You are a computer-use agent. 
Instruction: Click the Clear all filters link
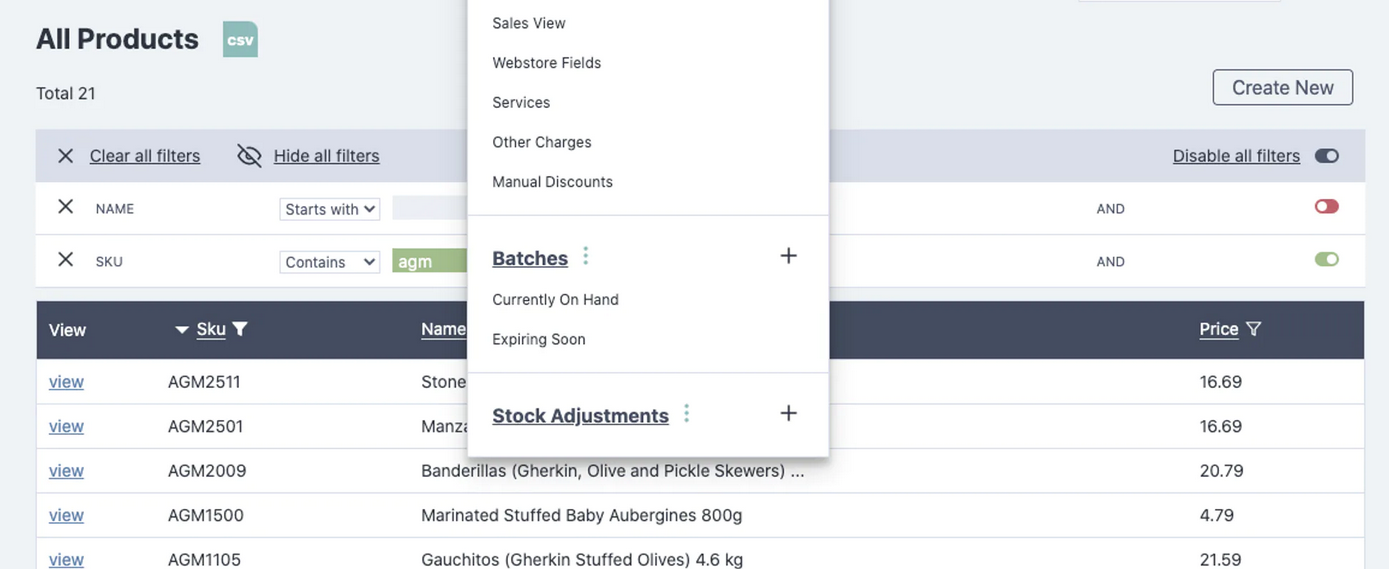pos(145,156)
